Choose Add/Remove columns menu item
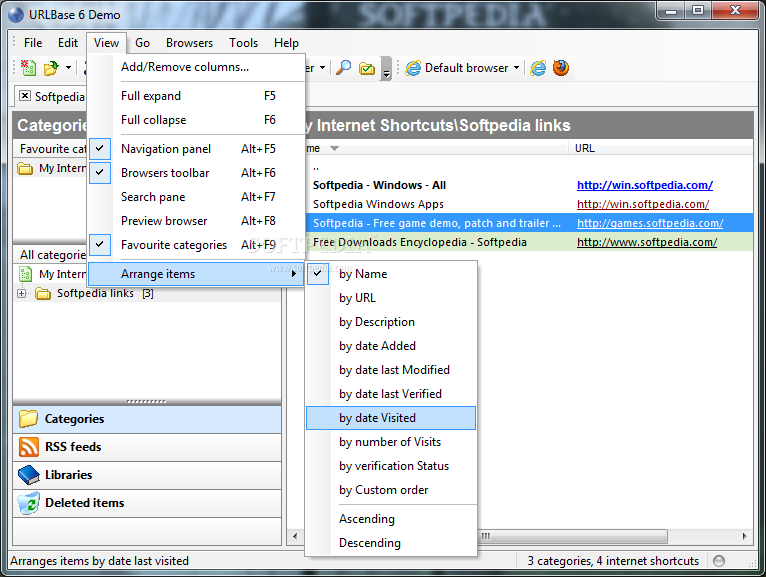766x577 pixels. pyautogui.click(x=198, y=67)
